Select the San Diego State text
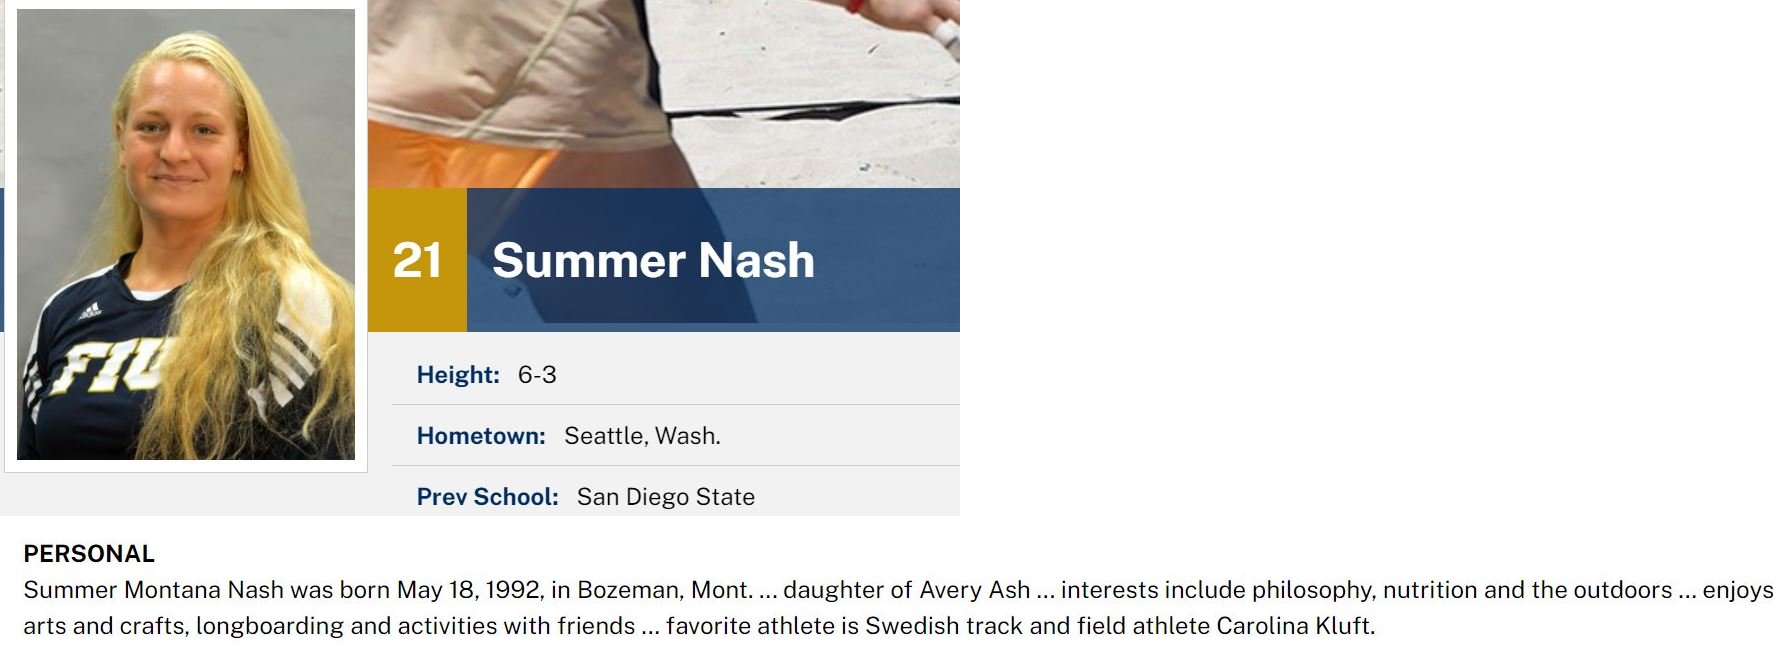The height and width of the screenshot is (653, 1783). (665, 497)
